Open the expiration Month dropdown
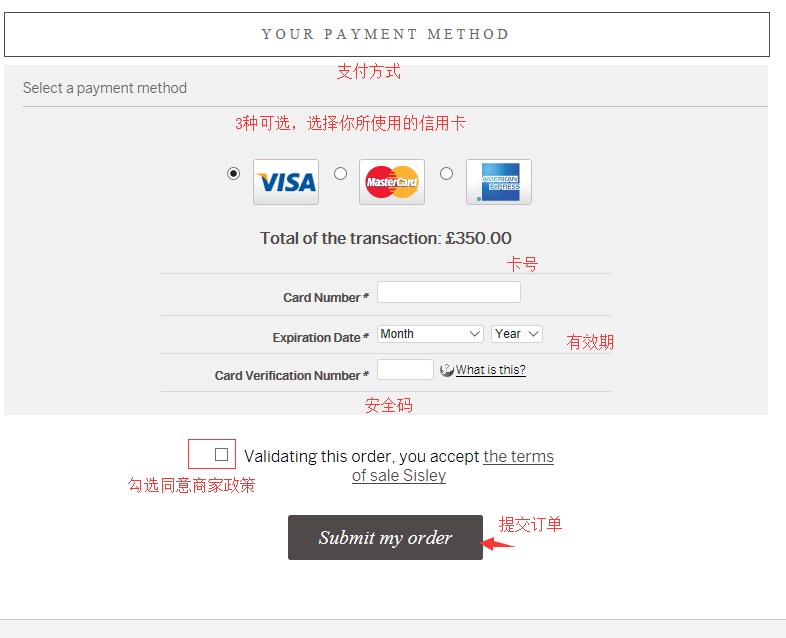Viewport: 786px width, 638px height. [431, 334]
